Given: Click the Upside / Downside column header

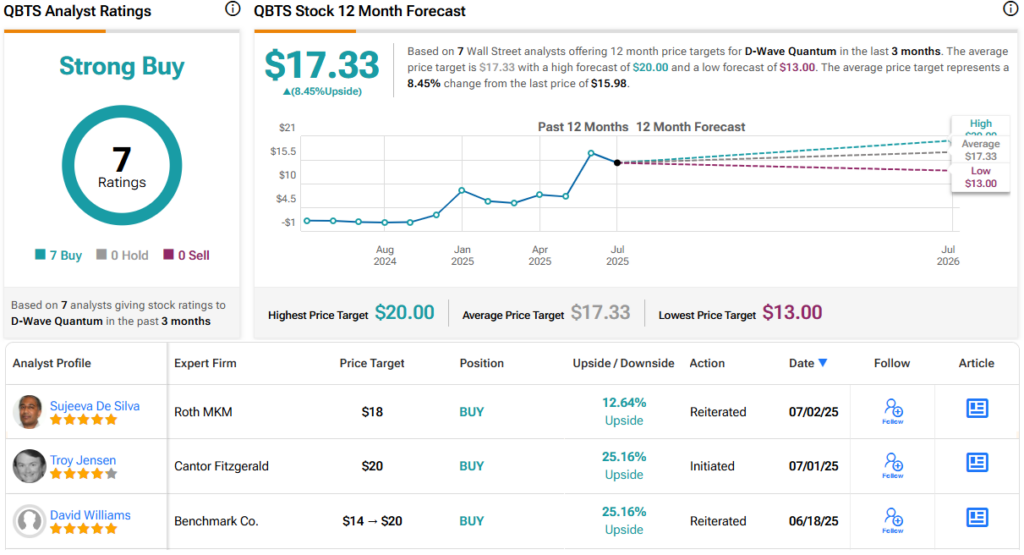Looking at the screenshot, I should 623,363.
